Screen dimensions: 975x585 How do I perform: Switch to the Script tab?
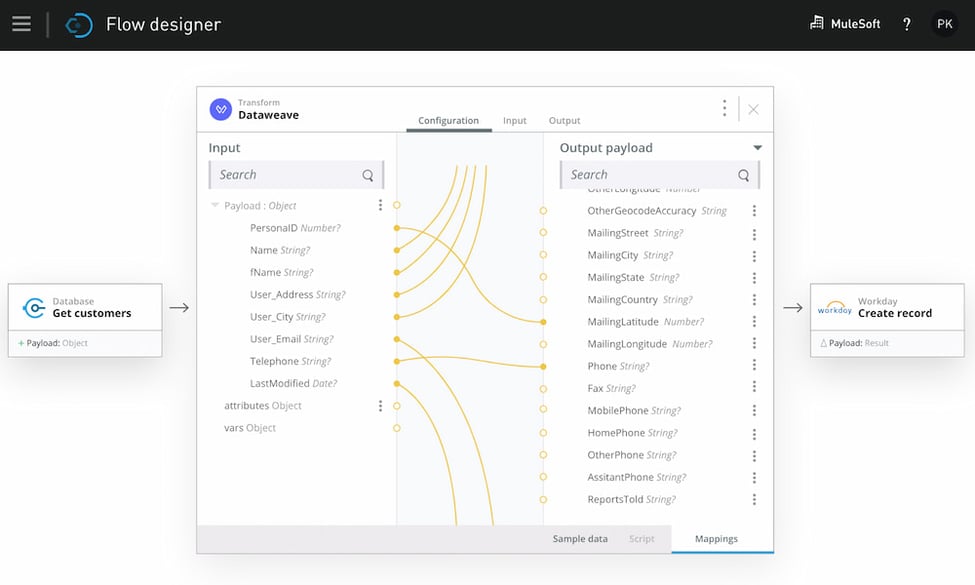pyautogui.click(x=642, y=538)
